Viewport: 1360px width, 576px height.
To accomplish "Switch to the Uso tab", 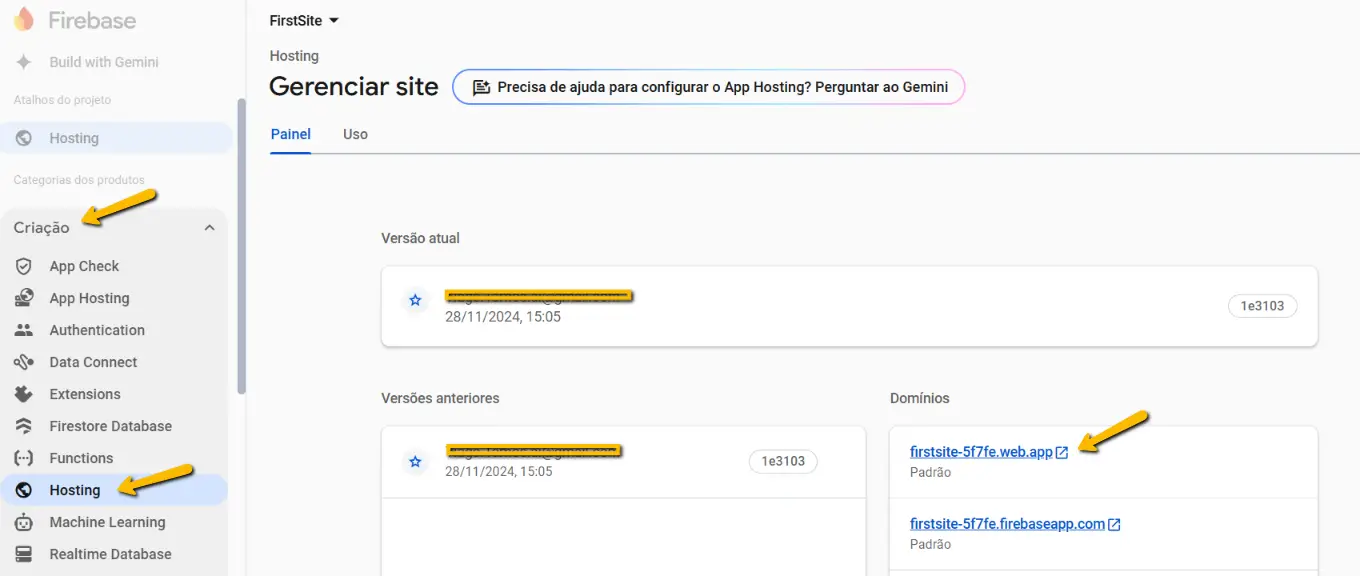I will [x=354, y=133].
